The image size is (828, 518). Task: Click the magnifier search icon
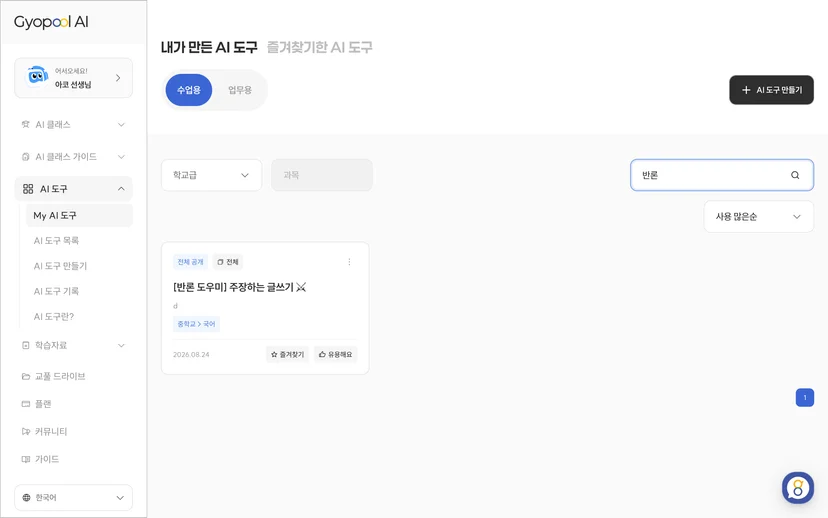click(x=795, y=175)
